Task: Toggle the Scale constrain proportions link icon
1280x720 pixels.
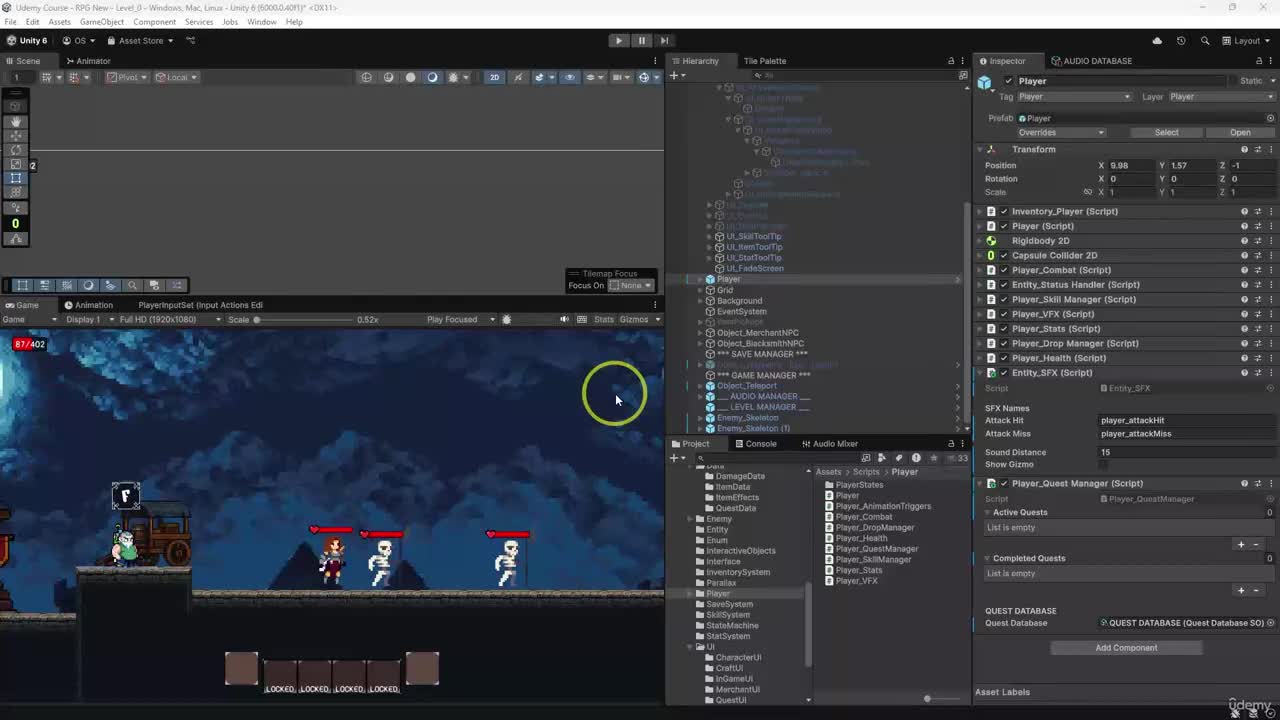Action: click(1088, 192)
